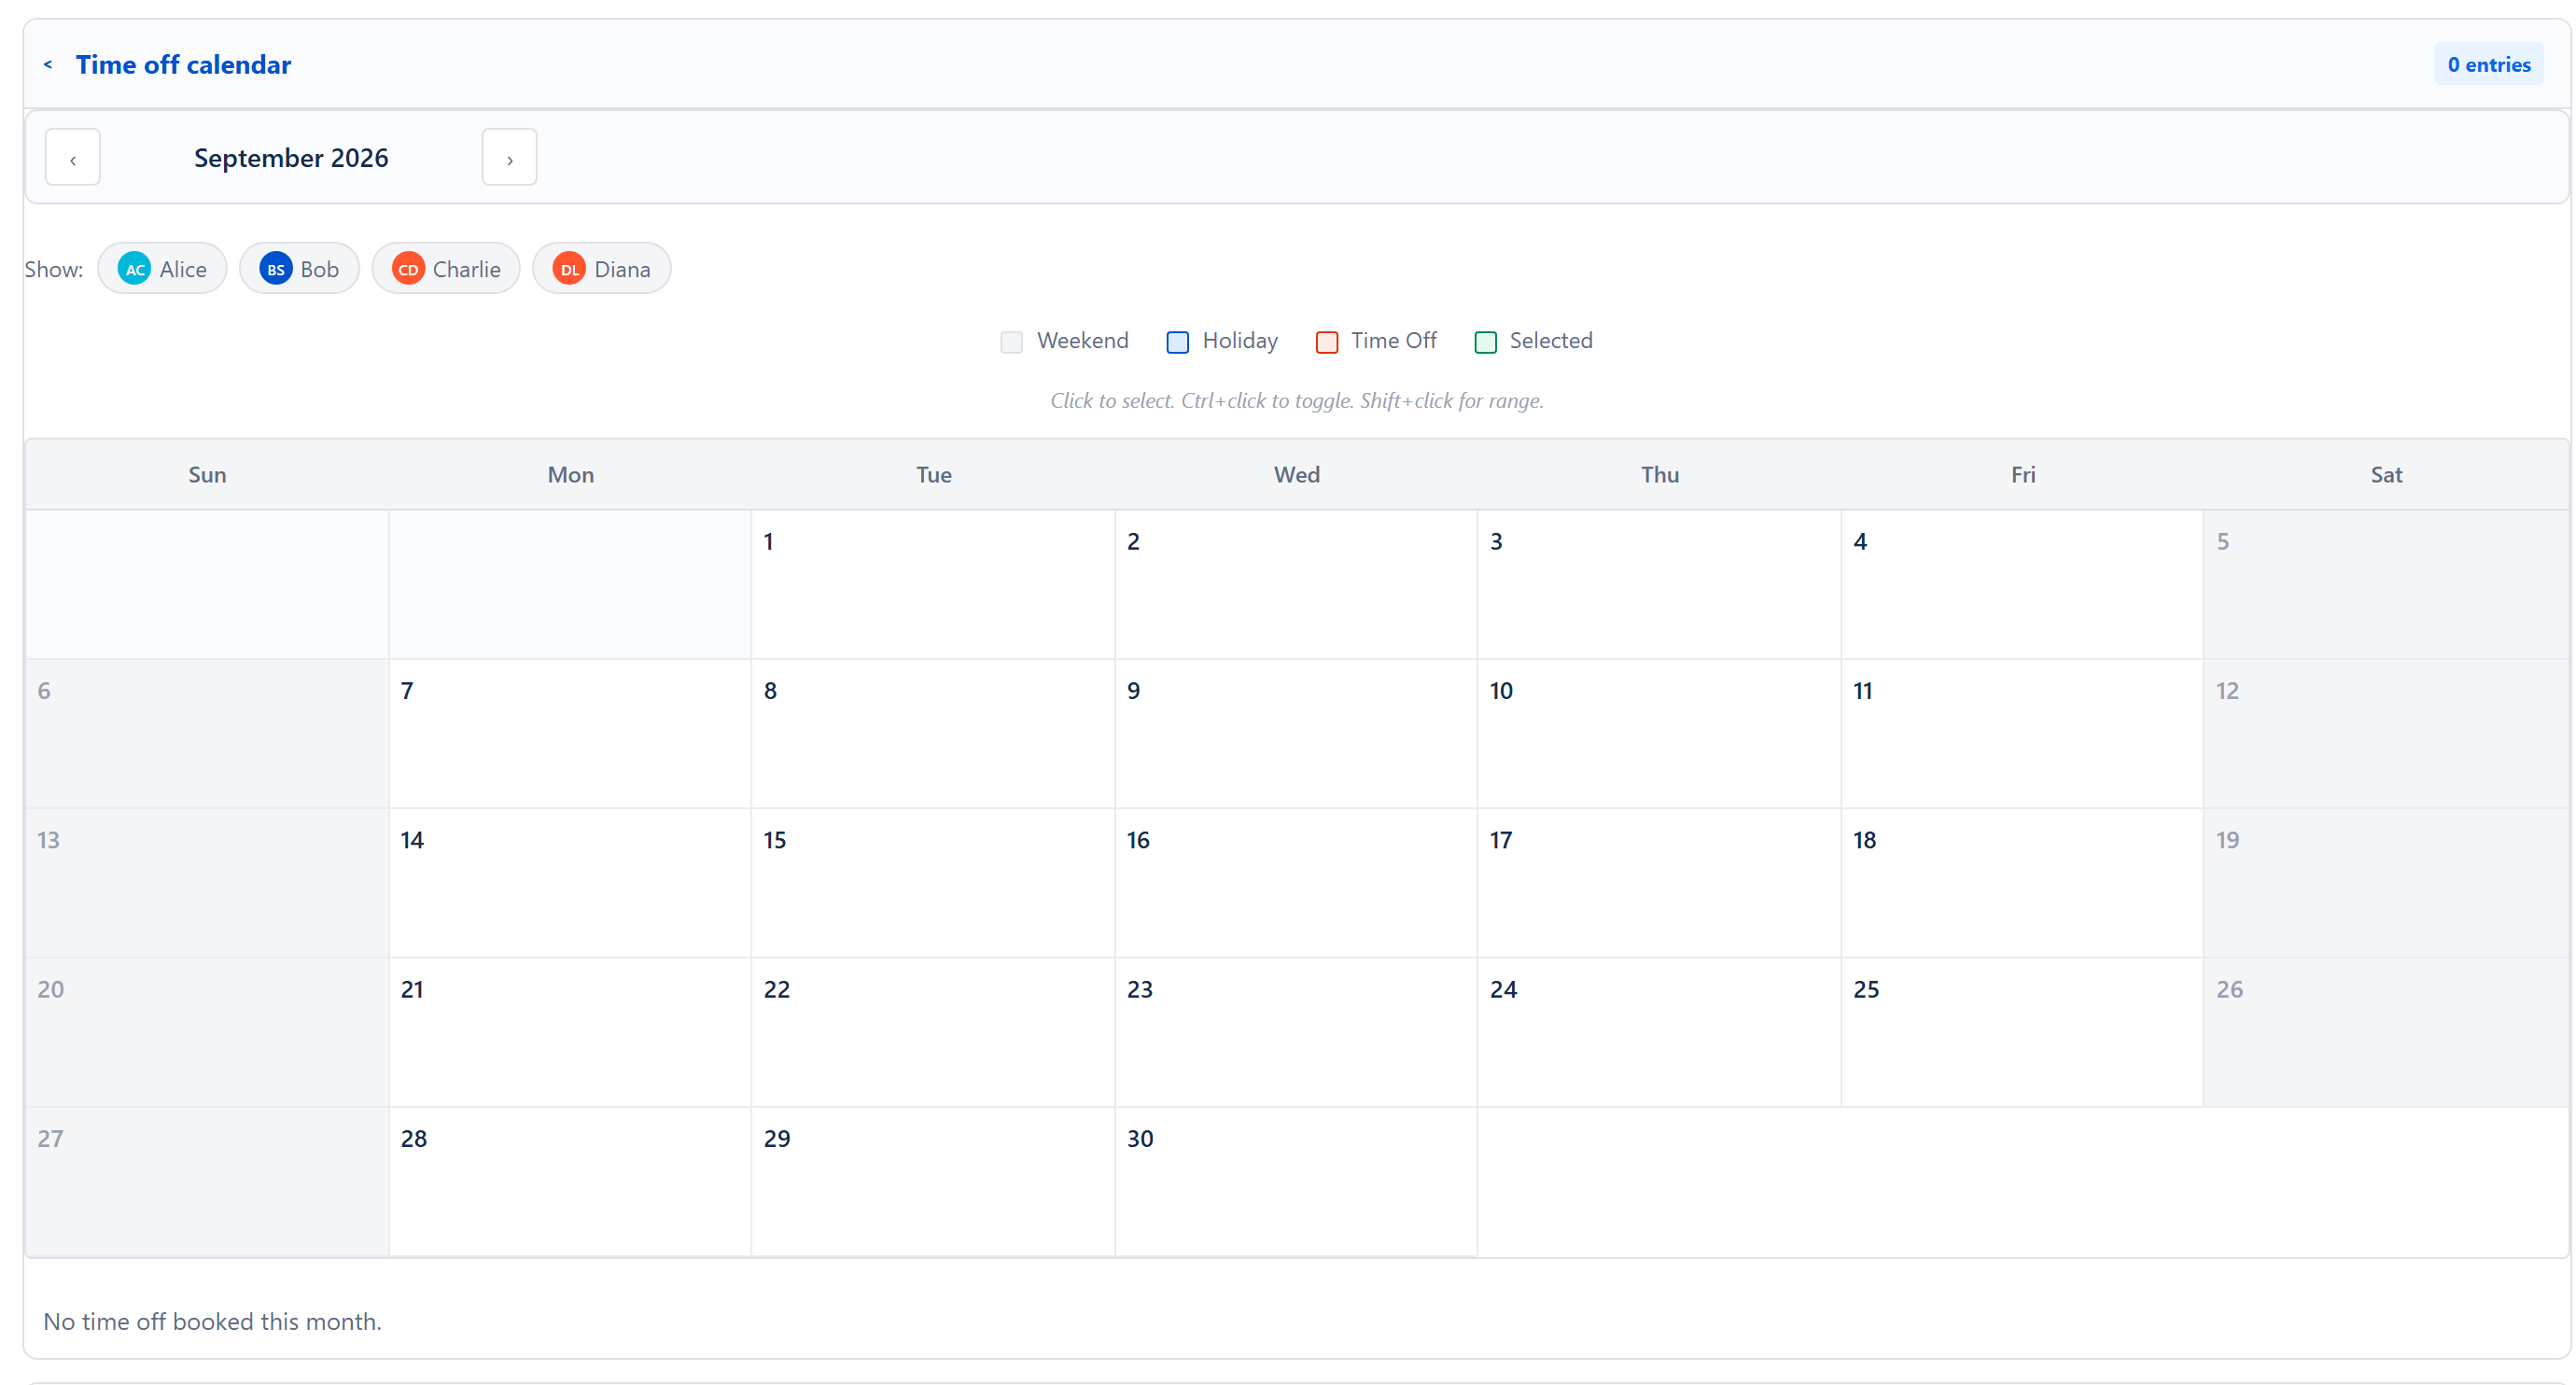
Task: Select day 28 in the calendar
Action: pyautogui.click(x=570, y=1181)
